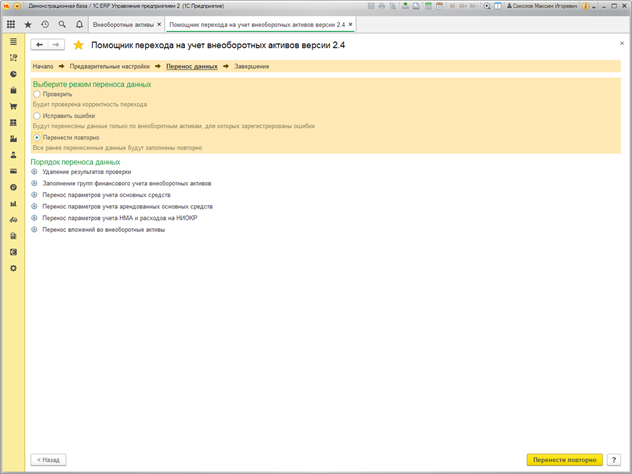Open CRM and marketing sidebar section

tap(13, 58)
